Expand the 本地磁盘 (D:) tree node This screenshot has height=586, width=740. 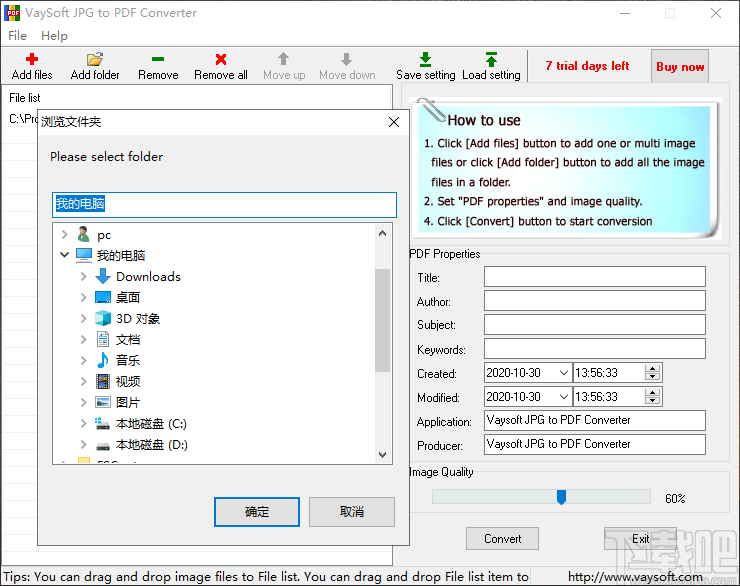tap(84, 444)
